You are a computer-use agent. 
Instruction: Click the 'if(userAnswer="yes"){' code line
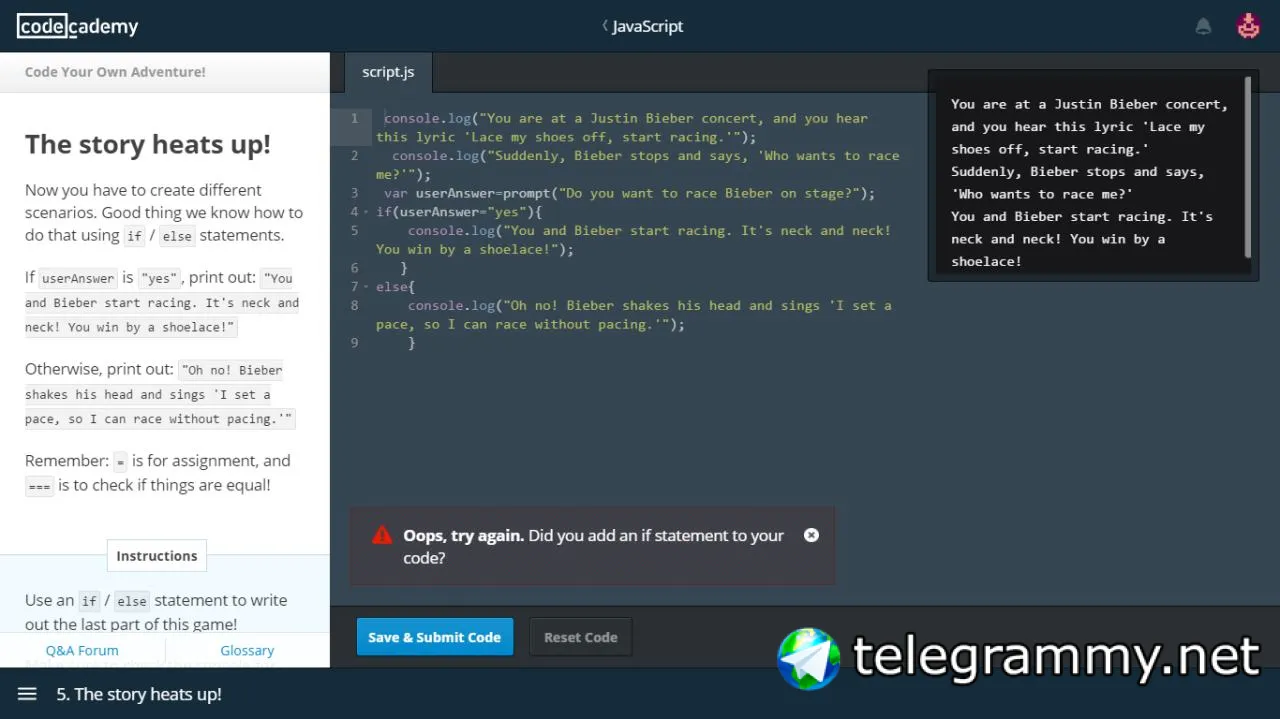click(459, 212)
